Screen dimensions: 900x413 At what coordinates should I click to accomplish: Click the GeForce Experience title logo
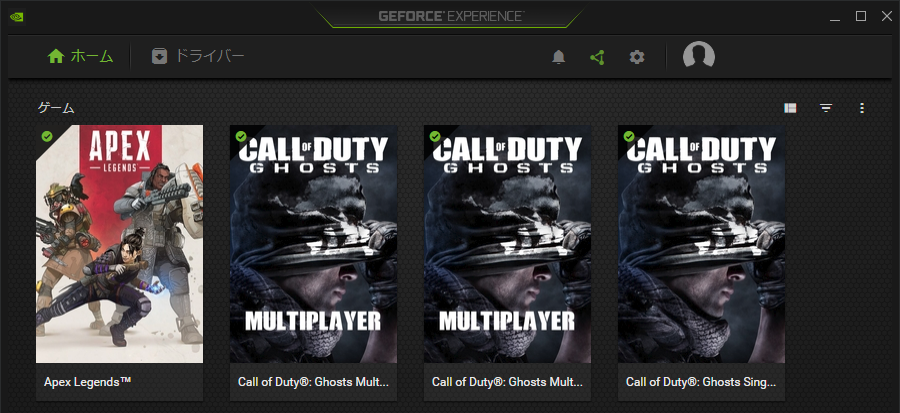[x=451, y=16]
